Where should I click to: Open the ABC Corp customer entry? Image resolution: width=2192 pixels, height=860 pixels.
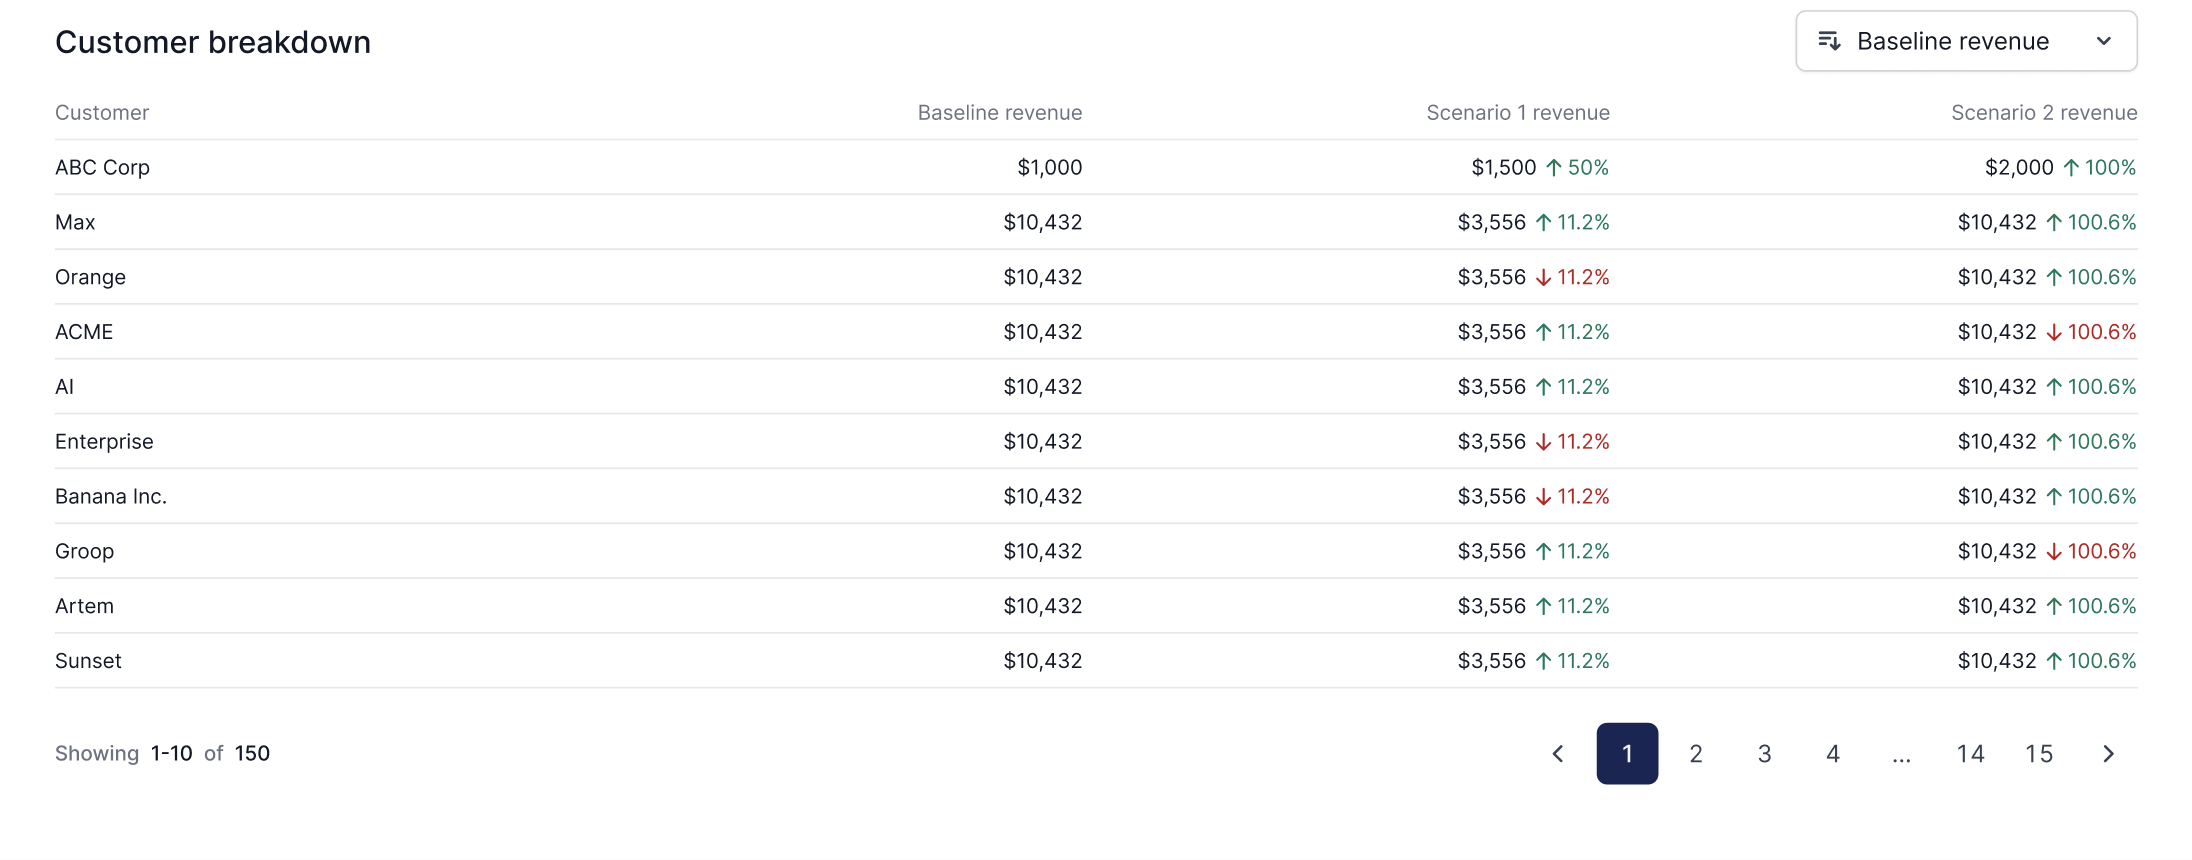pos(102,168)
